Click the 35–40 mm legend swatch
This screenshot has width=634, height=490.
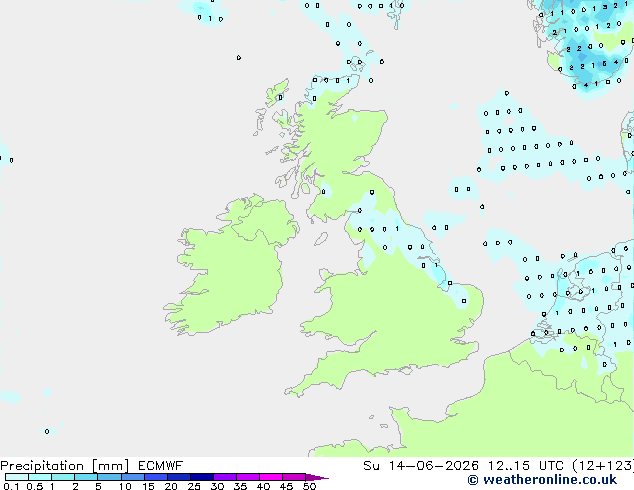[247, 477]
